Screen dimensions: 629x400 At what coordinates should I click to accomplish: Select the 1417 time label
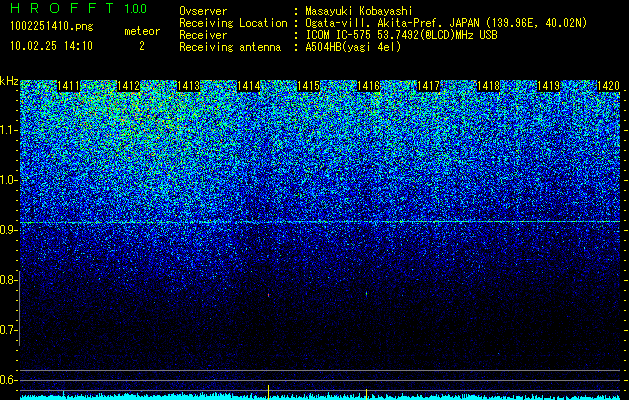coord(428,86)
